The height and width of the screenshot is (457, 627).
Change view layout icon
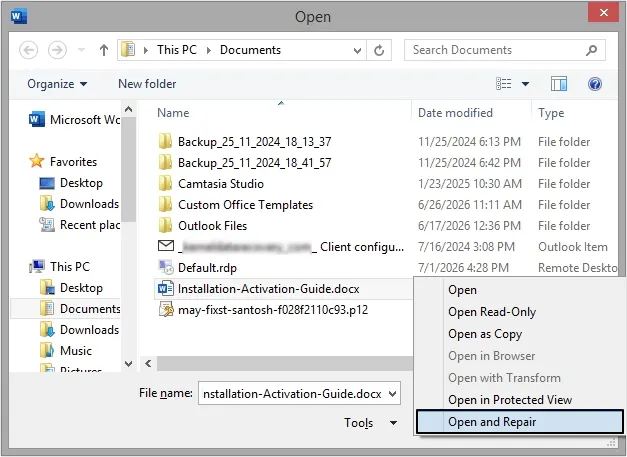pyautogui.click(x=504, y=84)
